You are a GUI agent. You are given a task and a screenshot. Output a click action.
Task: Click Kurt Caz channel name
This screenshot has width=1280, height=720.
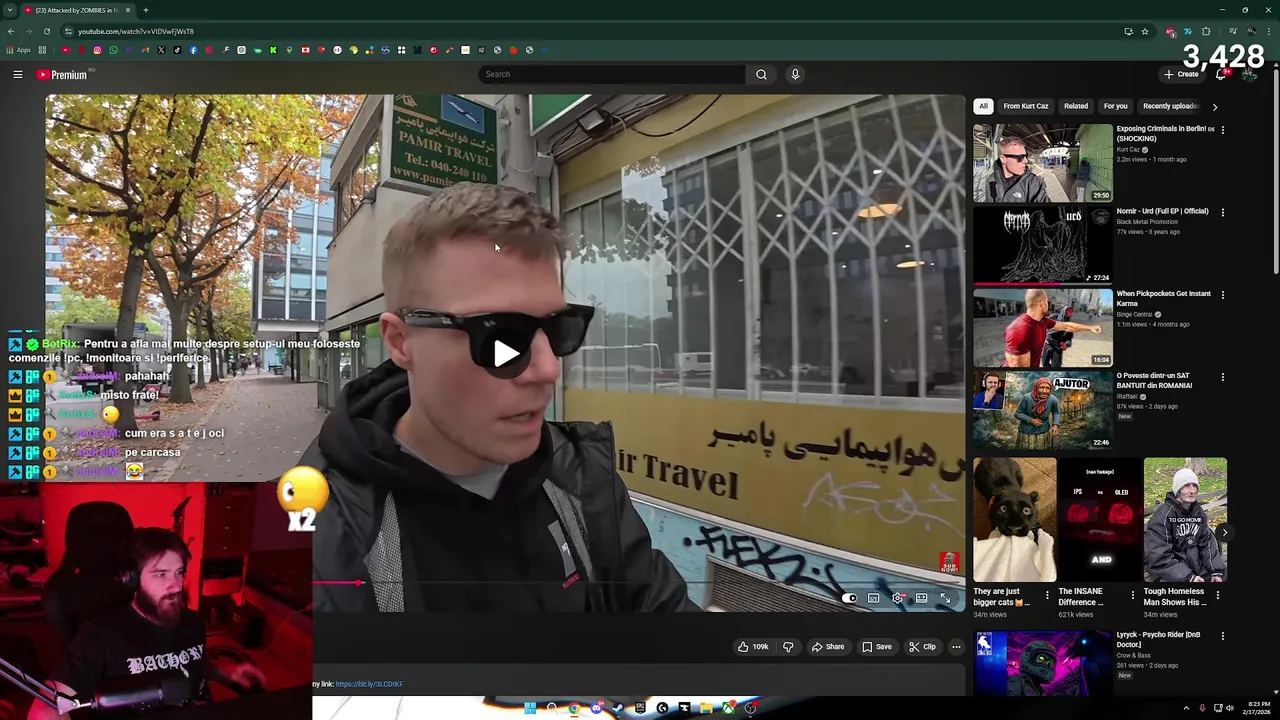pyautogui.click(x=1128, y=149)
